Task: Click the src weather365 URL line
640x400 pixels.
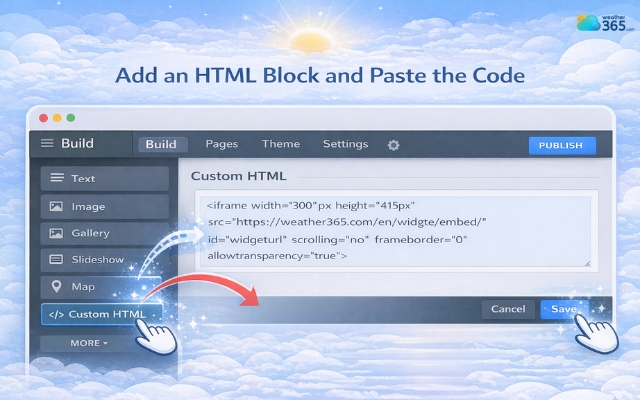Action: [347, 222]
